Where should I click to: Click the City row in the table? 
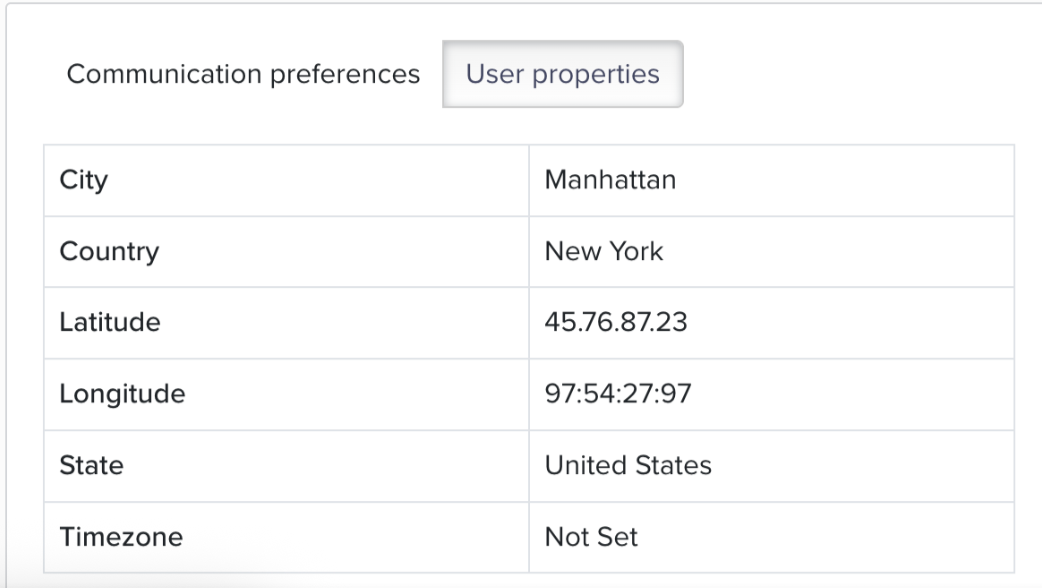(285, 181)
